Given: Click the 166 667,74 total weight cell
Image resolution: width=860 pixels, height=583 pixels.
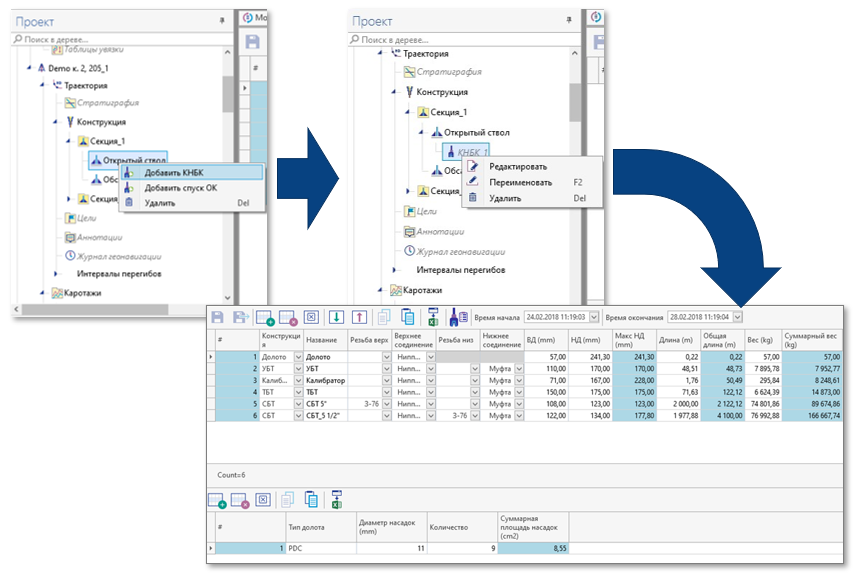Looking at the screenshot, I should point(812,416).
